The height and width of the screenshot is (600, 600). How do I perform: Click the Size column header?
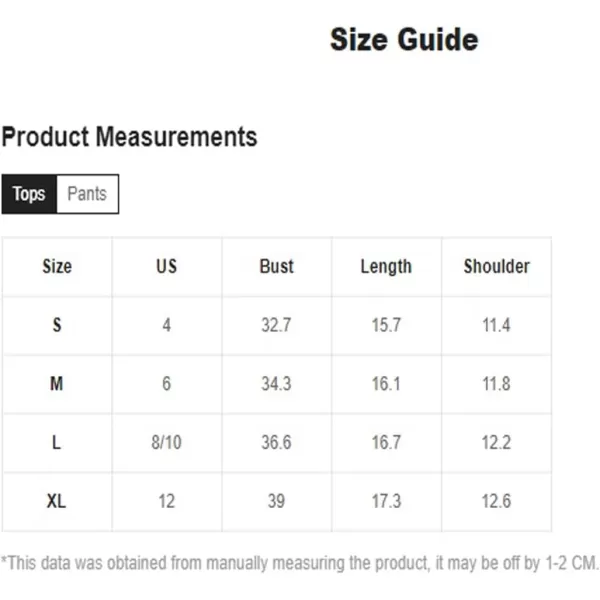coord(57,266)
